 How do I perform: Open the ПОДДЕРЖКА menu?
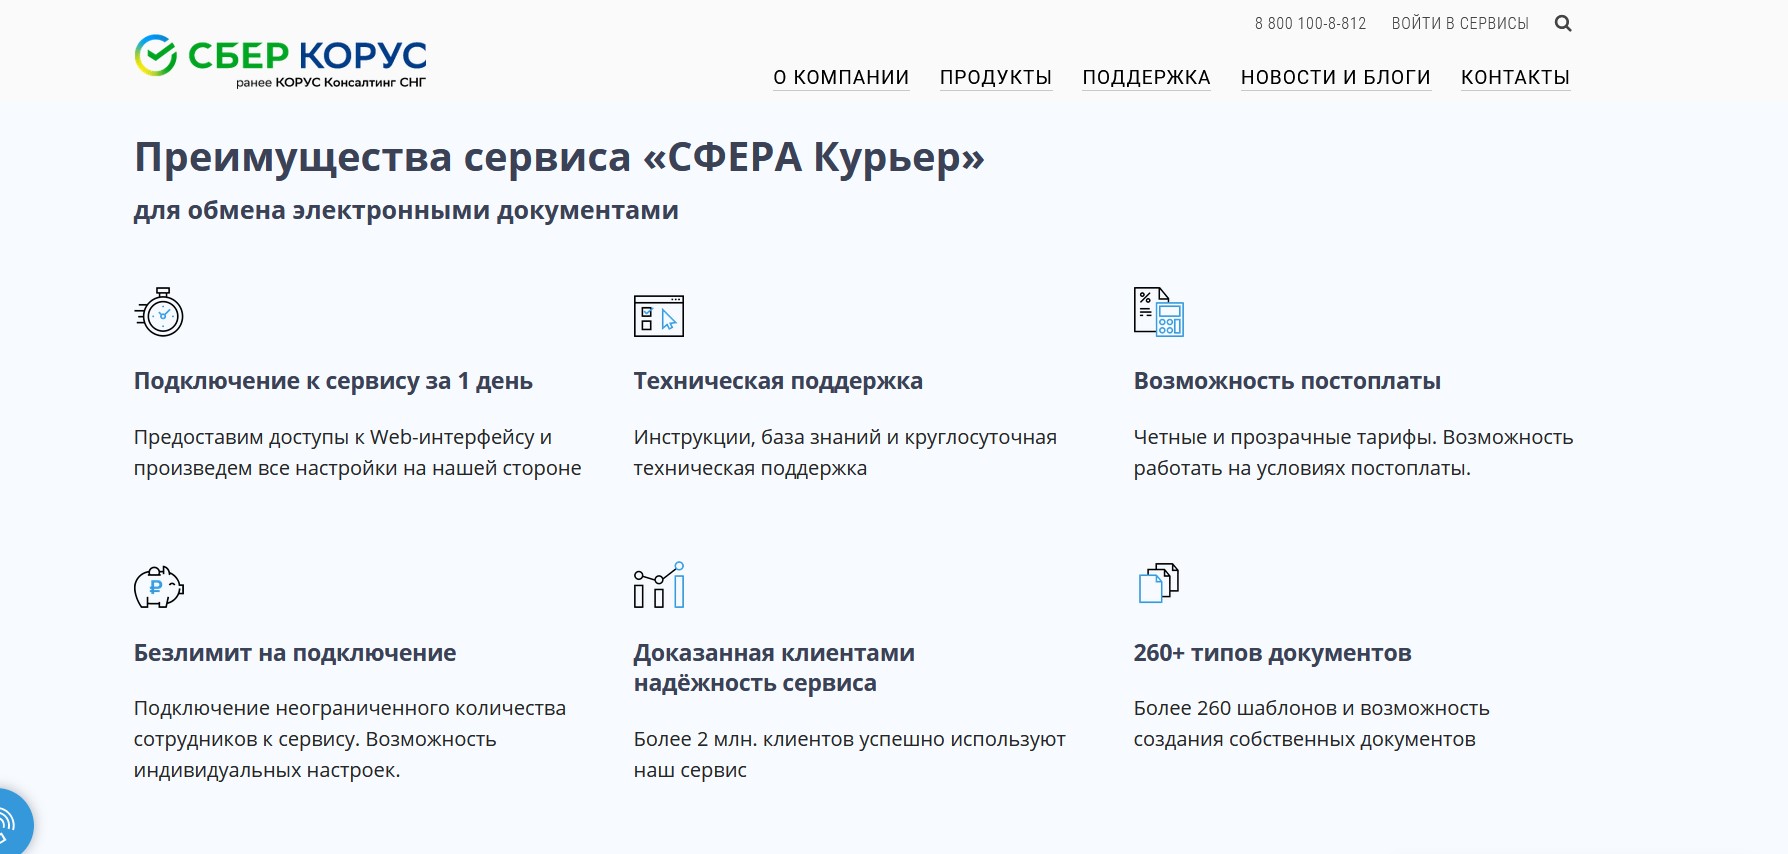1147,77
